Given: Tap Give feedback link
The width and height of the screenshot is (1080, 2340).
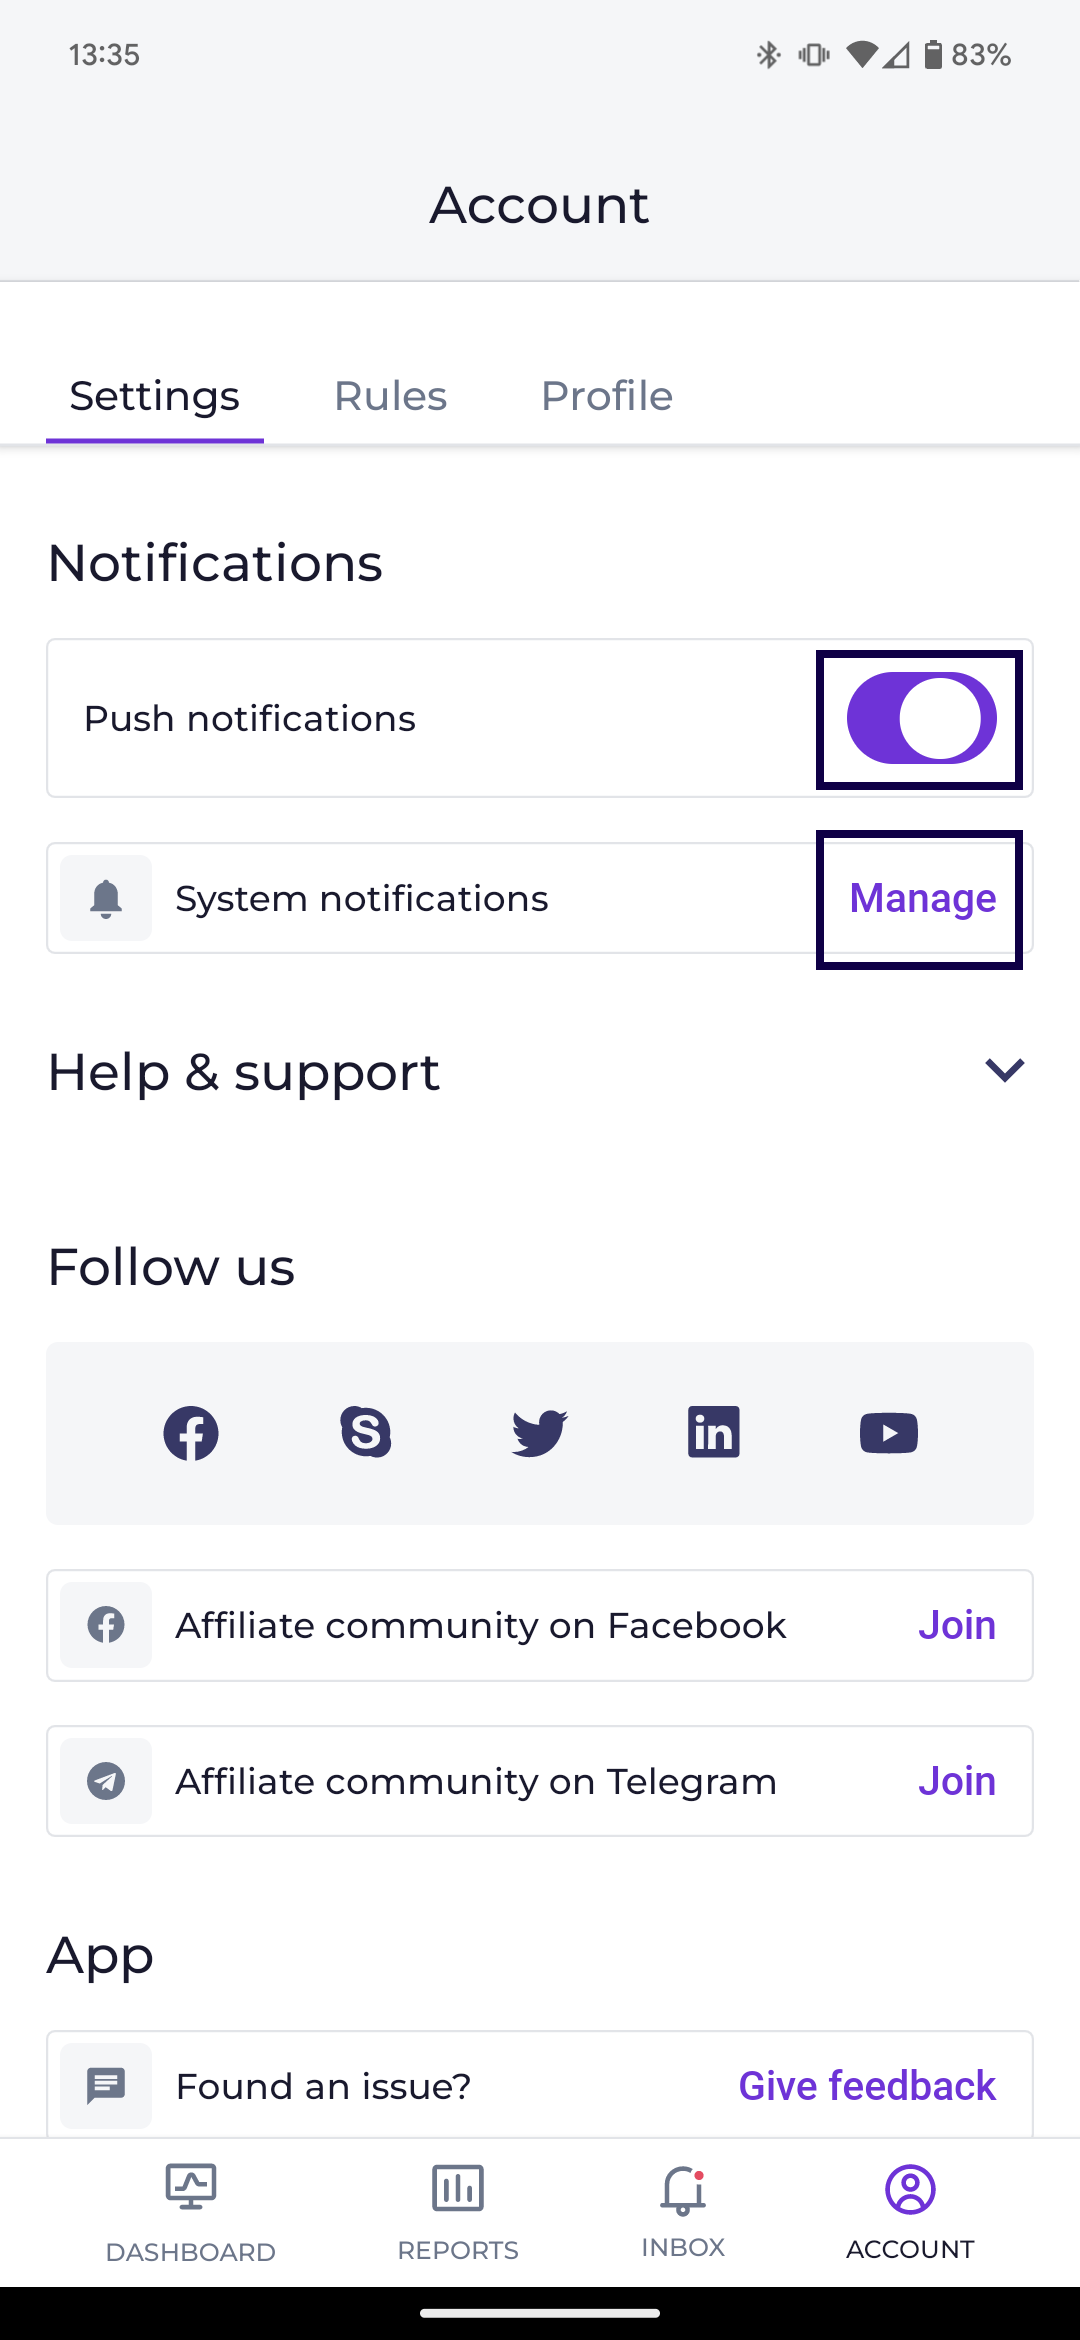Looking at the screenshot, I should 867,2086.
